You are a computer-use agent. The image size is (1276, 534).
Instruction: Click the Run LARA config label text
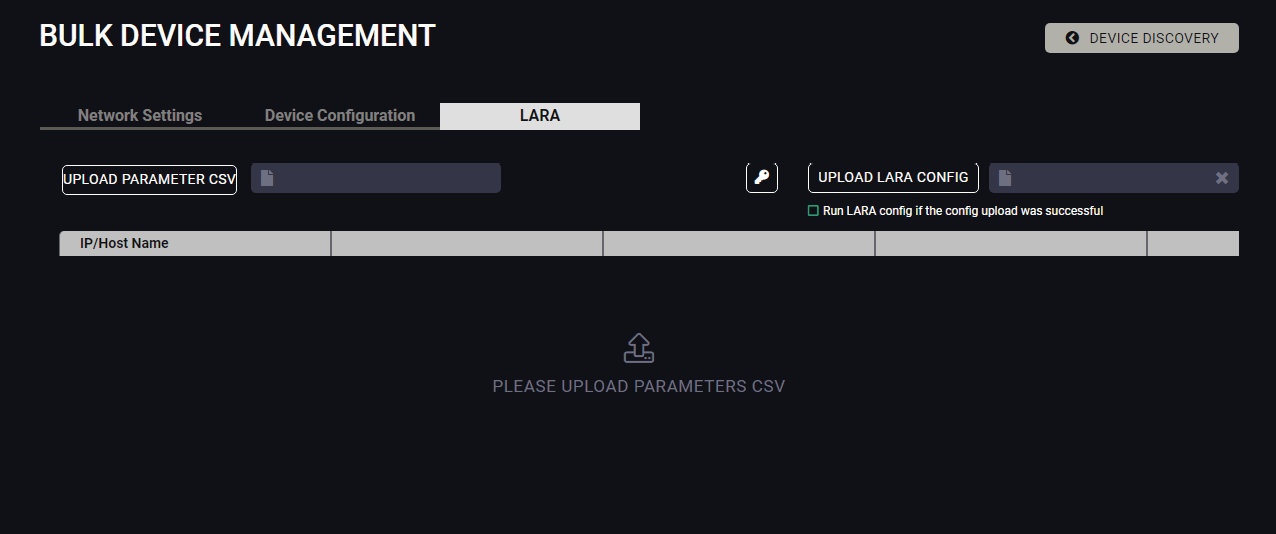[963, 211]
